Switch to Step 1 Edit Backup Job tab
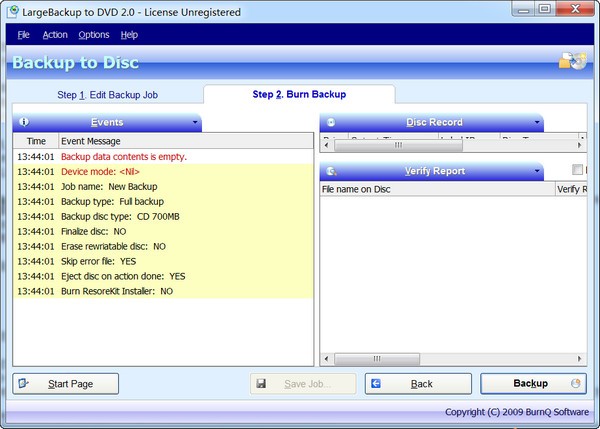Screen dimensions: 600x429 pyautogui.click(x=106, y=94)
